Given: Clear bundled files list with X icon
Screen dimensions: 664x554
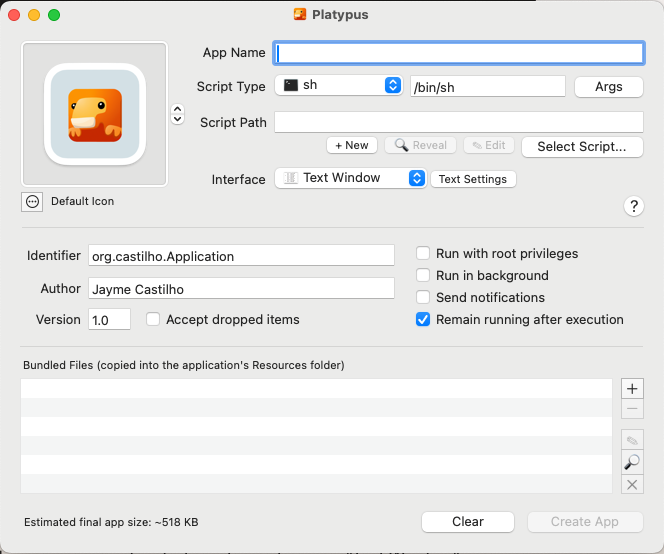Looking at the screenshot, I should coord(632,484).
